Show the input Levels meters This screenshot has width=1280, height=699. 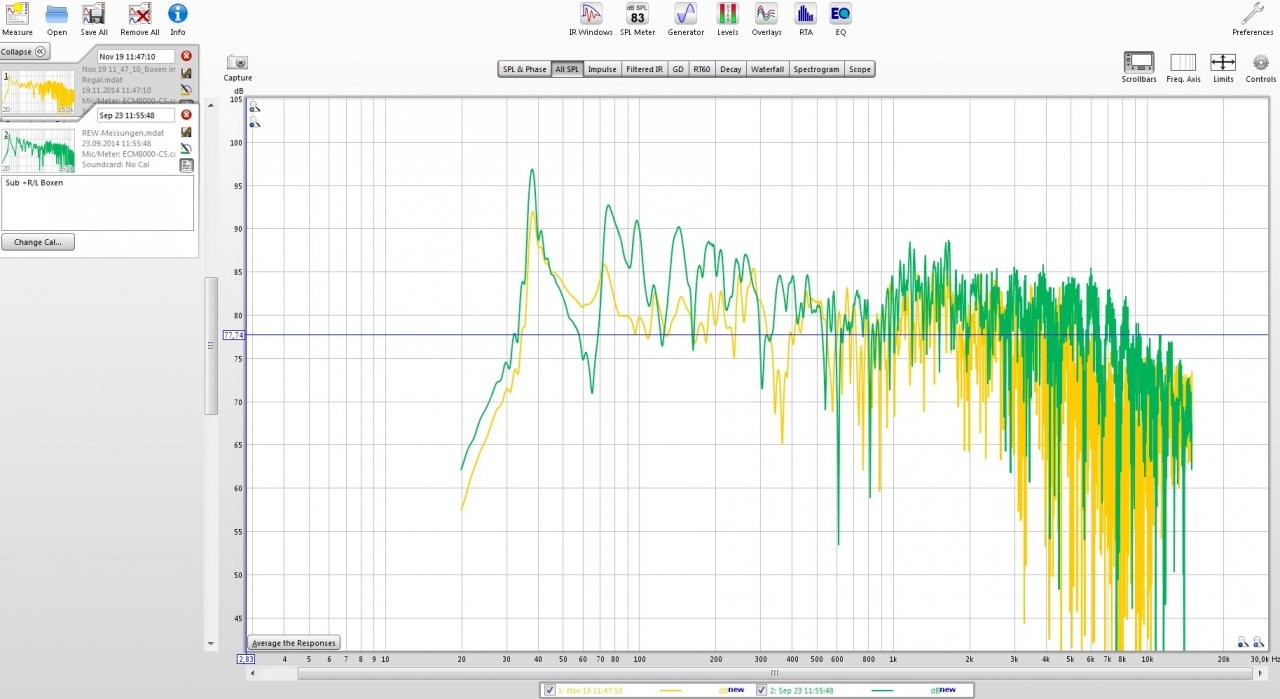pos(728,18)
